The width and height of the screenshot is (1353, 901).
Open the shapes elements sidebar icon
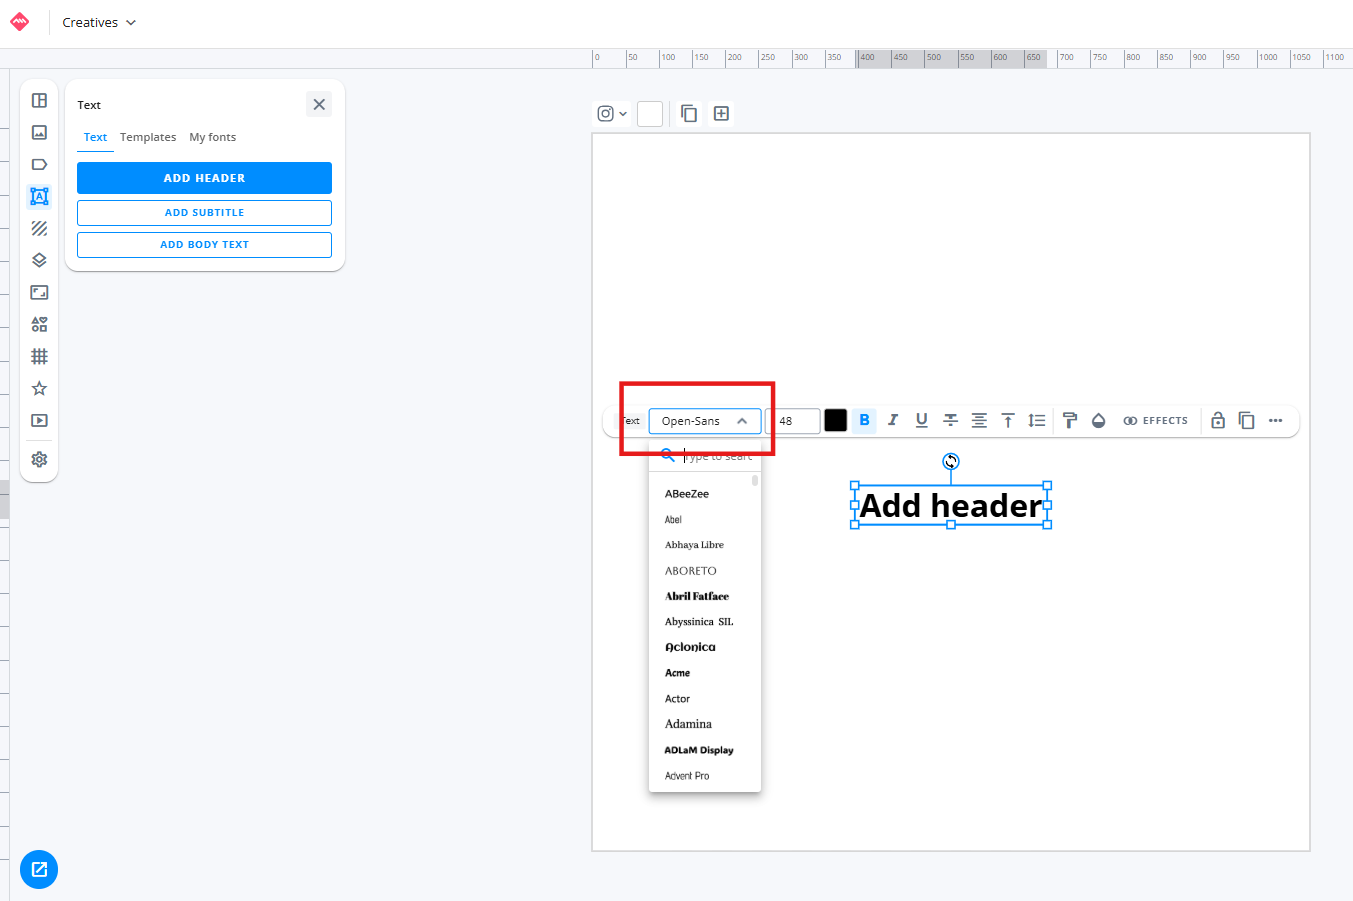(x=39, y=324)
